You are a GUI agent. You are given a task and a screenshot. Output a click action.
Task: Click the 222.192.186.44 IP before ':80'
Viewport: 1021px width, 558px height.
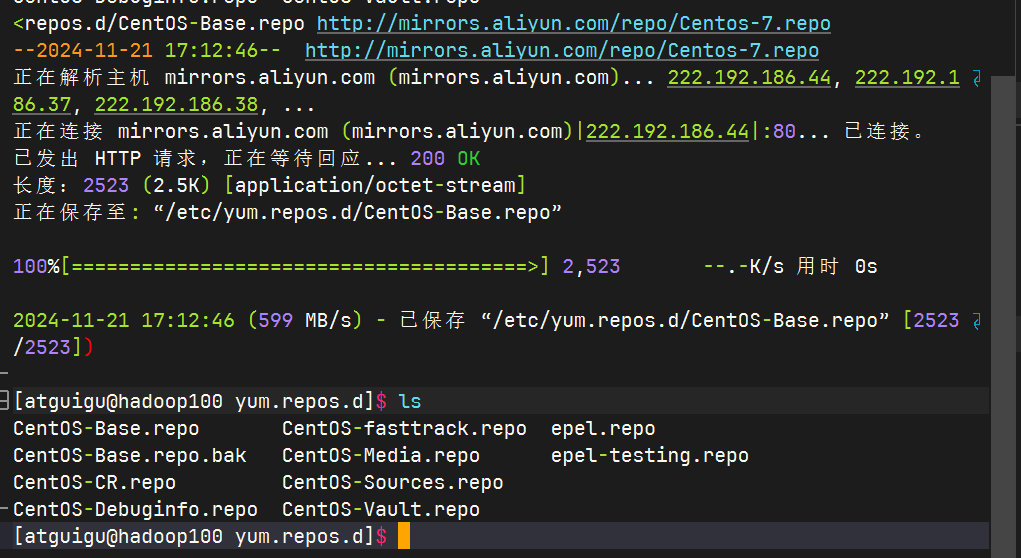click(x=667, y=131)
